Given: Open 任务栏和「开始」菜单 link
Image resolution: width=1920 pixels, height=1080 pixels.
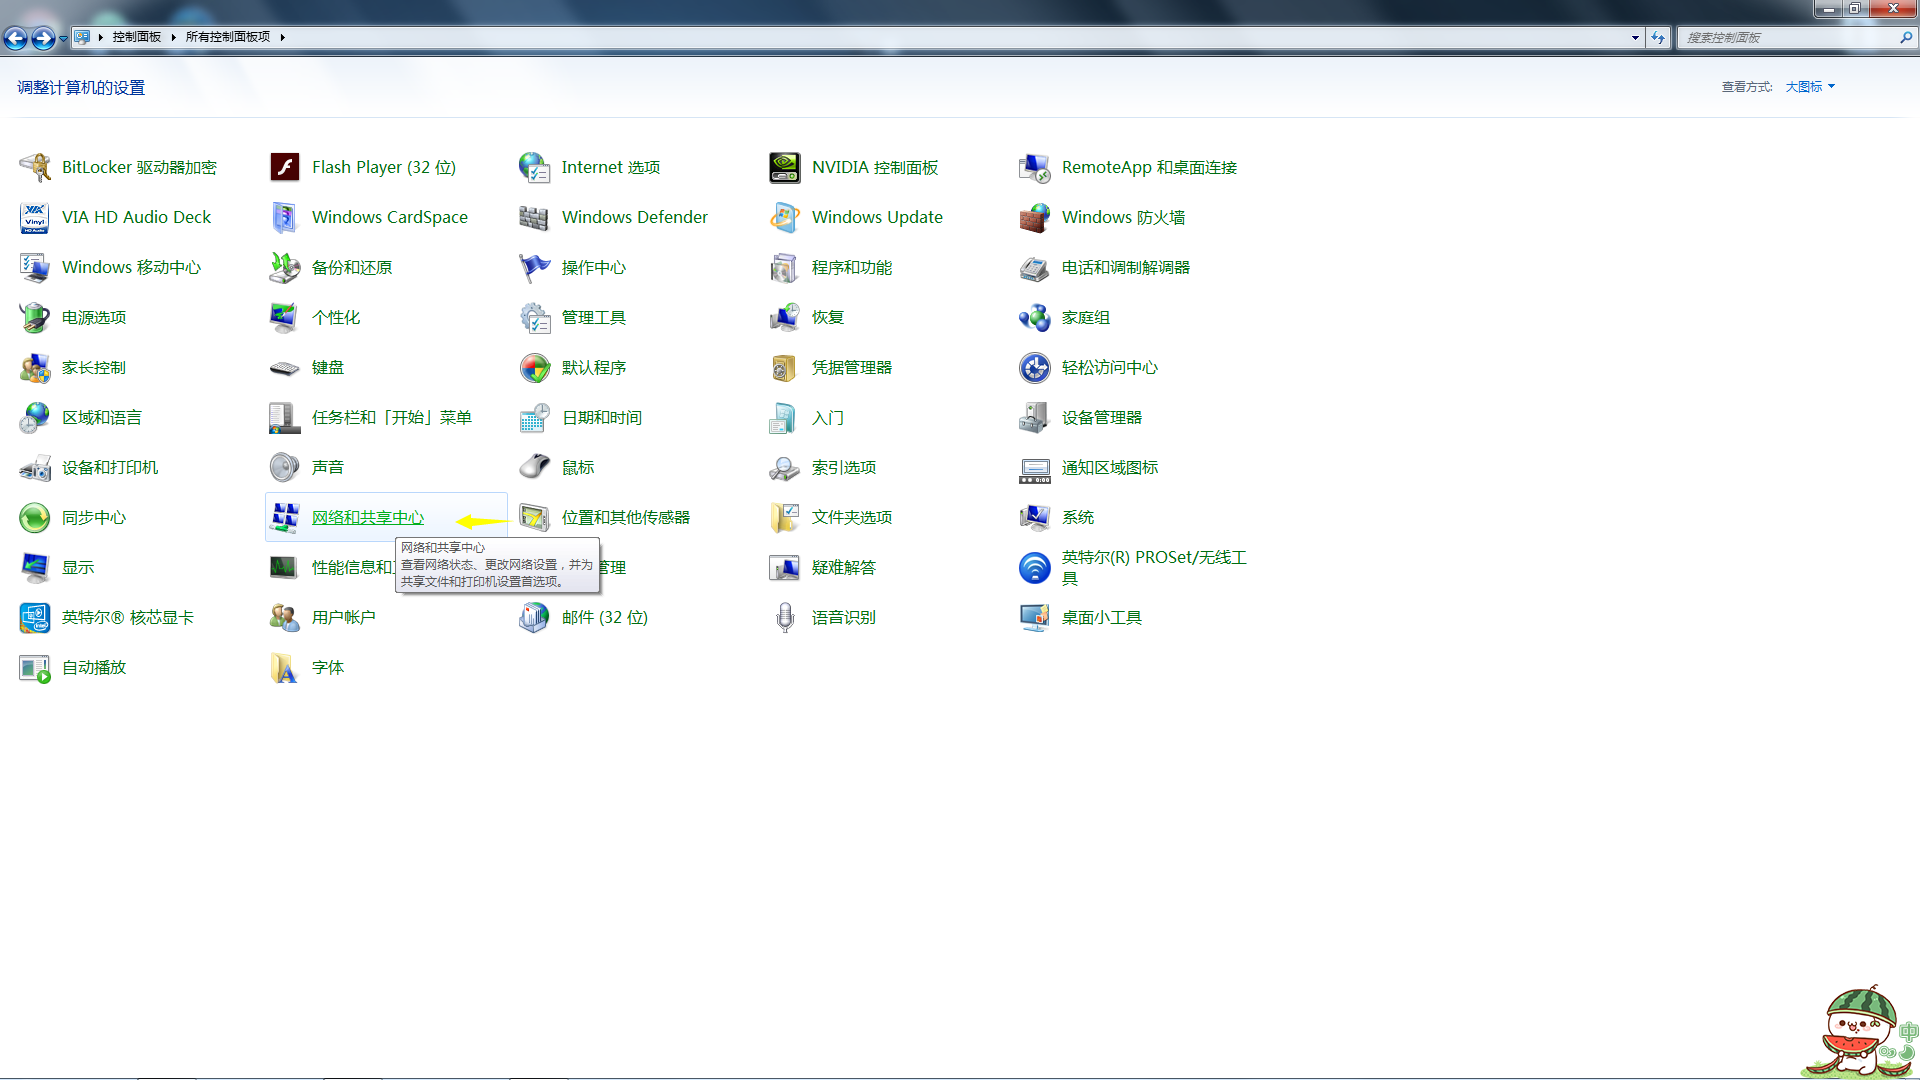Looking at the screenshot, I should (392, 417).
